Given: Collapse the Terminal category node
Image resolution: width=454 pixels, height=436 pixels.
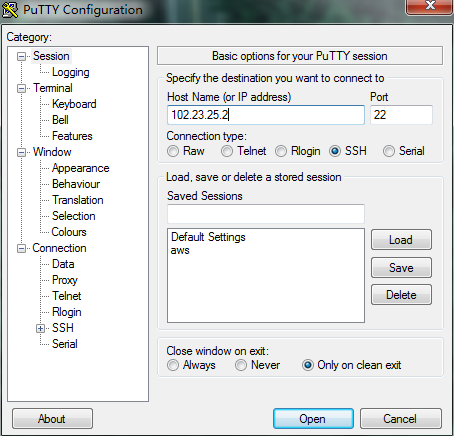Looking at the screenshot, I should tap(21, 88).
